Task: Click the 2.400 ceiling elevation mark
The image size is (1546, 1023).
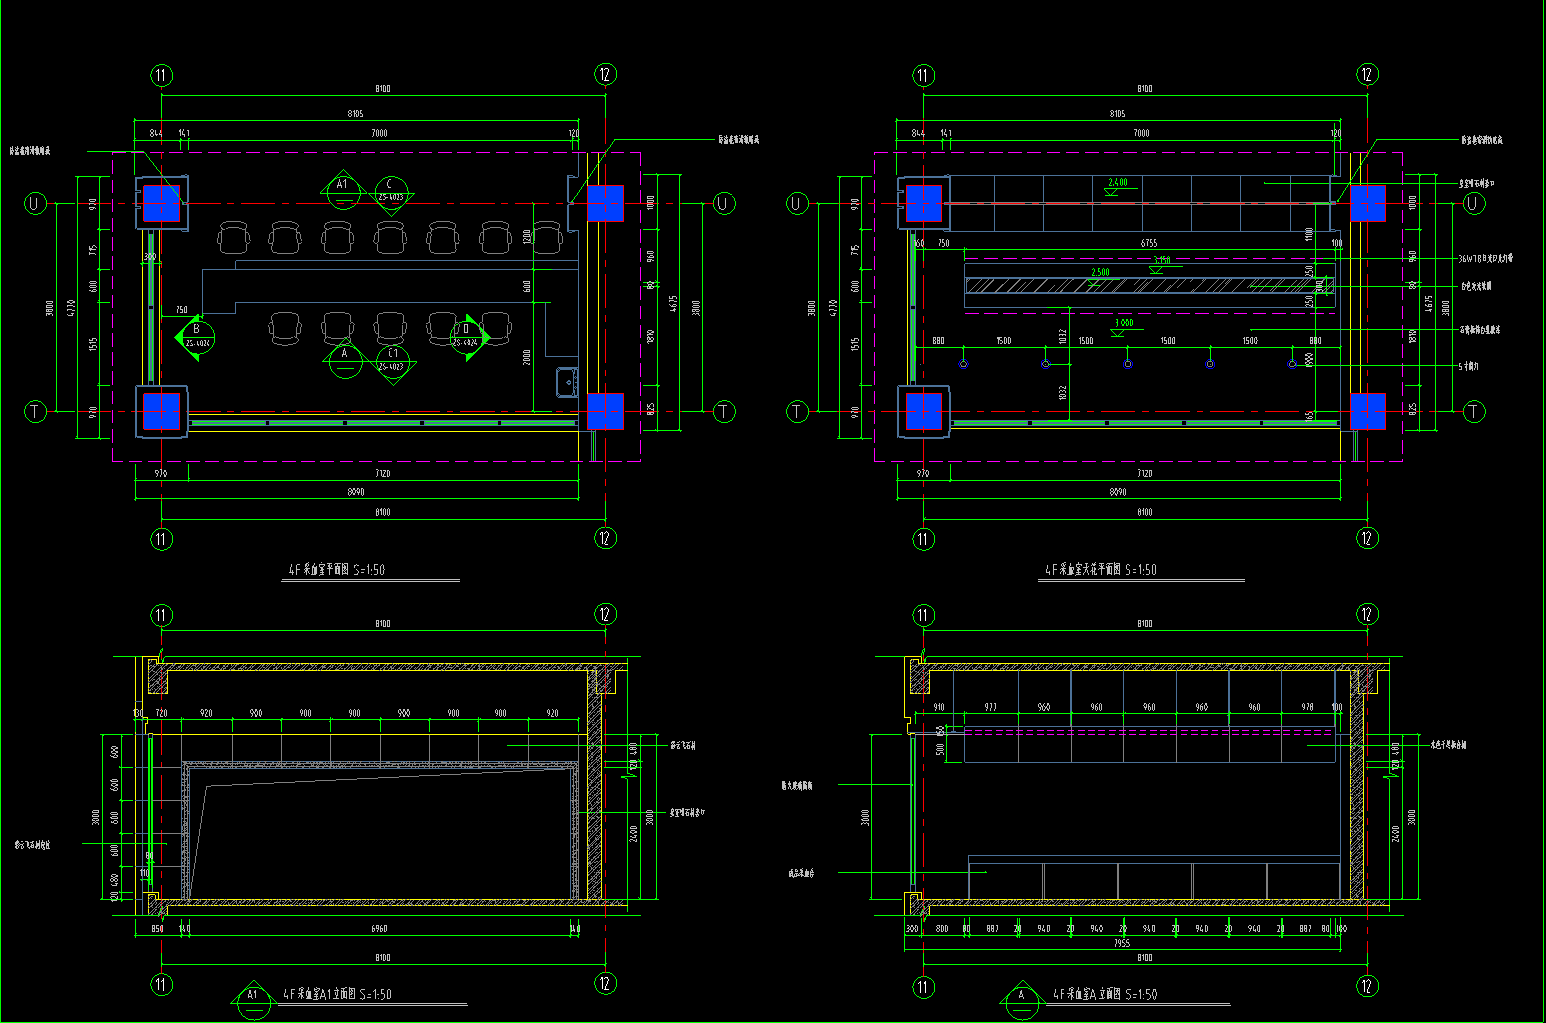Action: coord(1117,184)
